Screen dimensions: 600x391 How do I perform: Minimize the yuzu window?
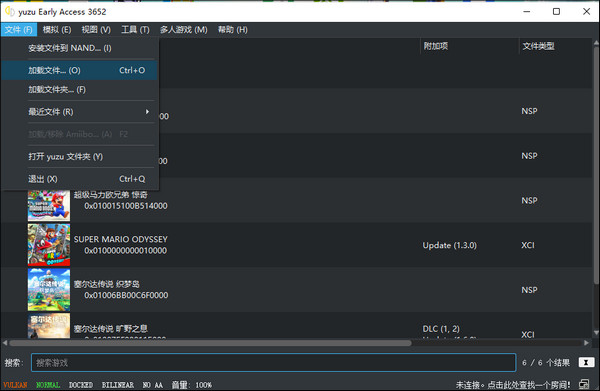527,11
